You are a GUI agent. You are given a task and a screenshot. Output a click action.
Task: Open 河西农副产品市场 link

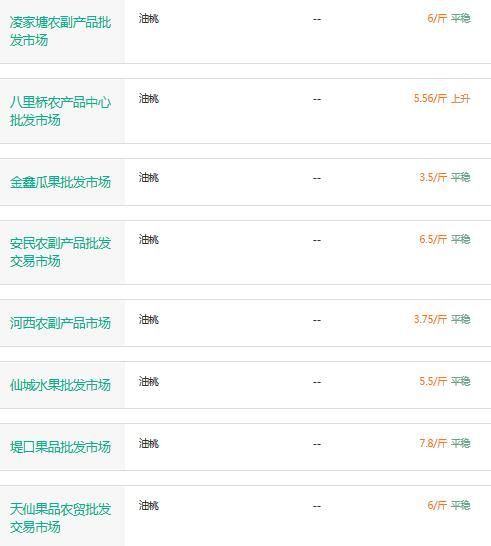(60, 323)
